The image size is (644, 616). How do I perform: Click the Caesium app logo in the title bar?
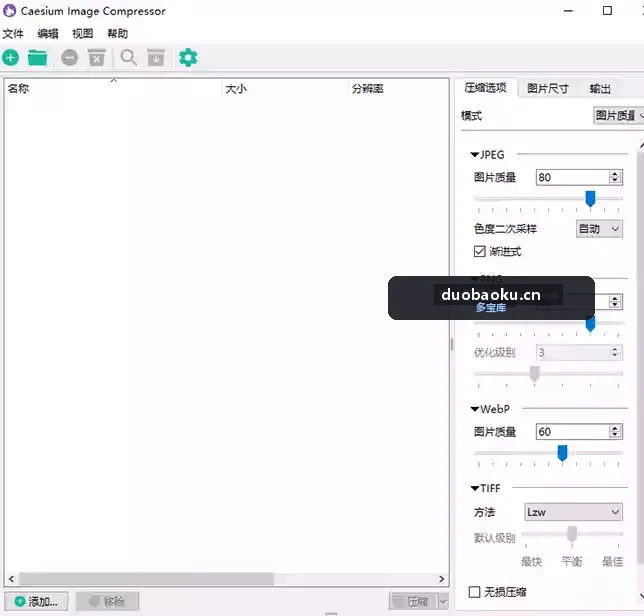(9, 11)
